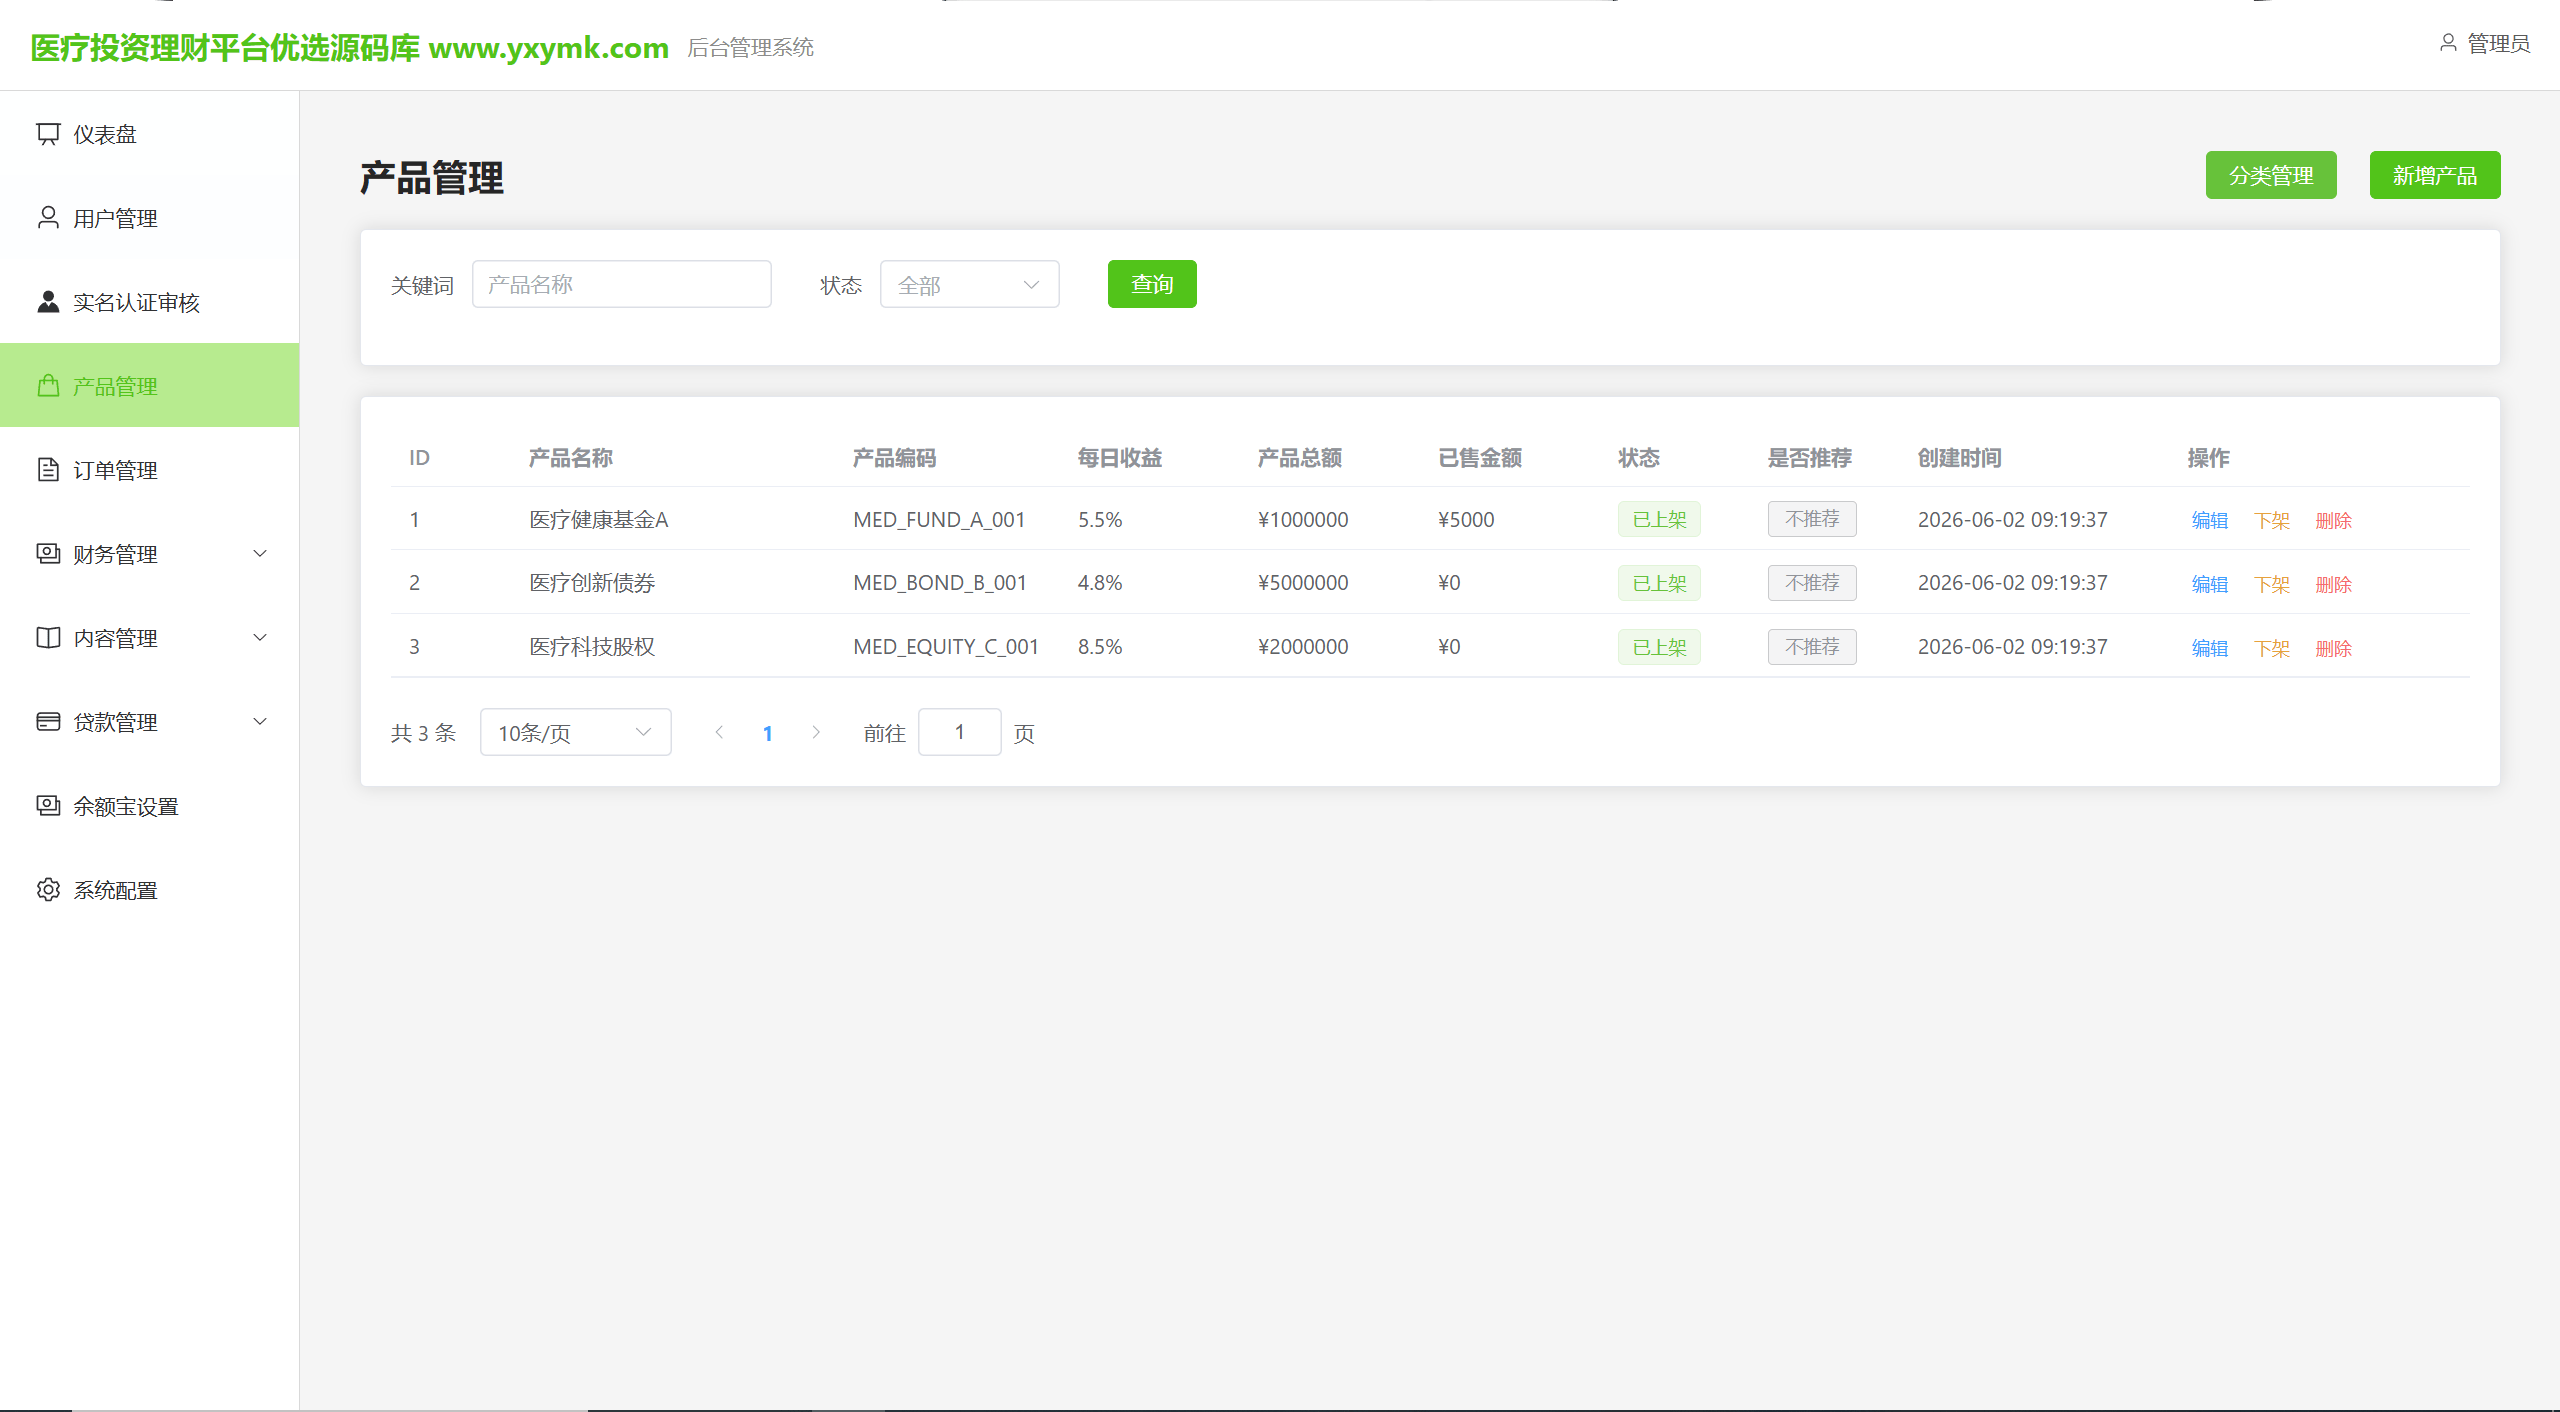Open the 贷款管理 menu item

[150, 722]
